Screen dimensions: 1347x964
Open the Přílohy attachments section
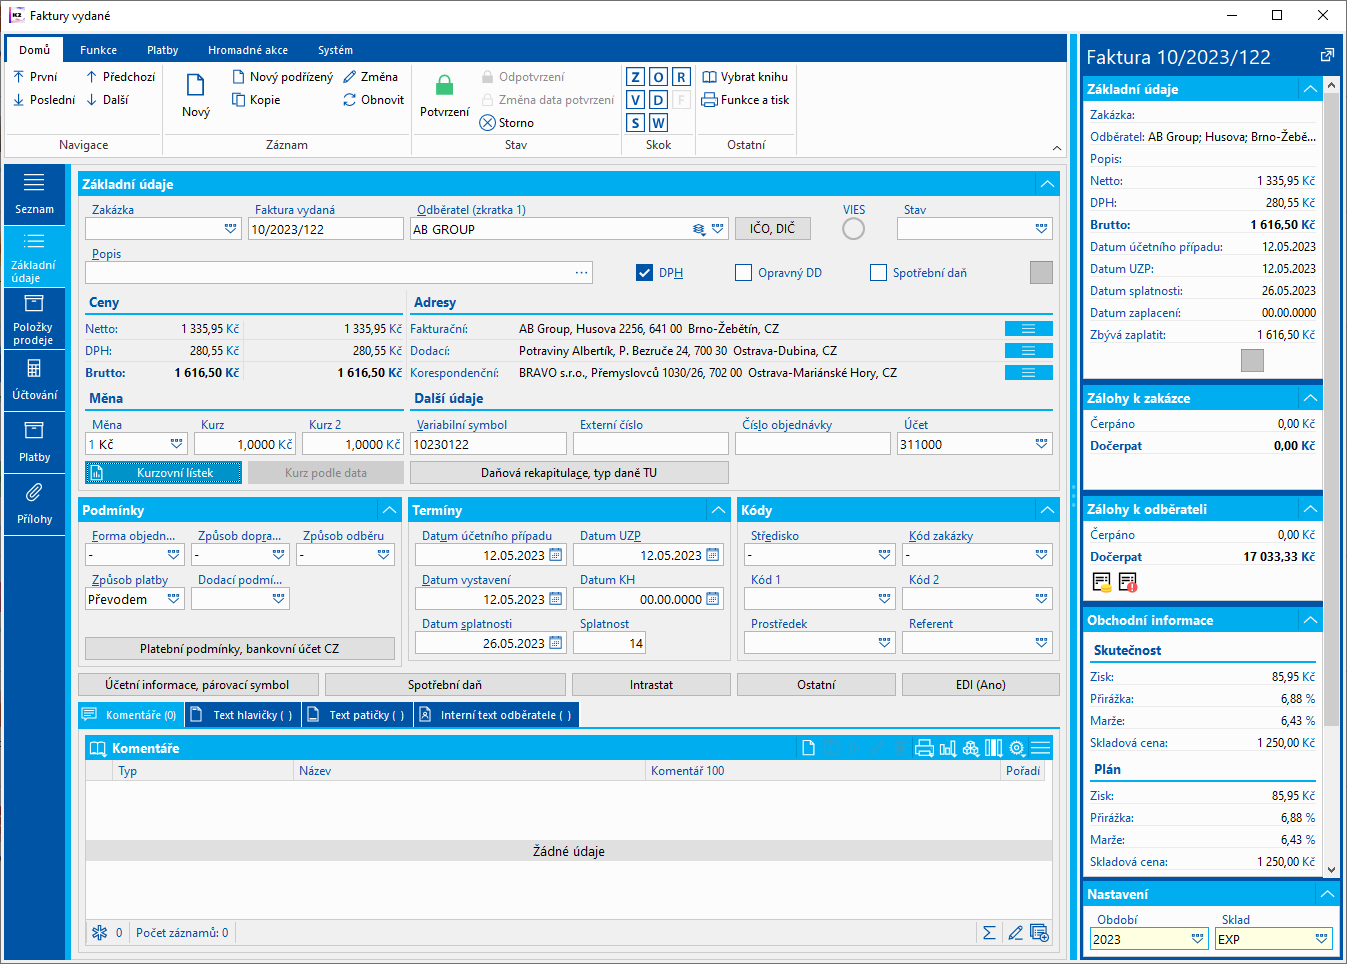pyautogui.click(x=34, y=504)
